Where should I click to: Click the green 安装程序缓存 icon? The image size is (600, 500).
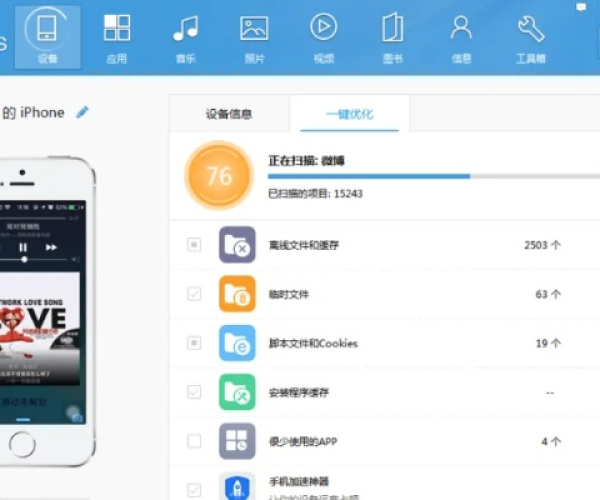click(237, 392)
